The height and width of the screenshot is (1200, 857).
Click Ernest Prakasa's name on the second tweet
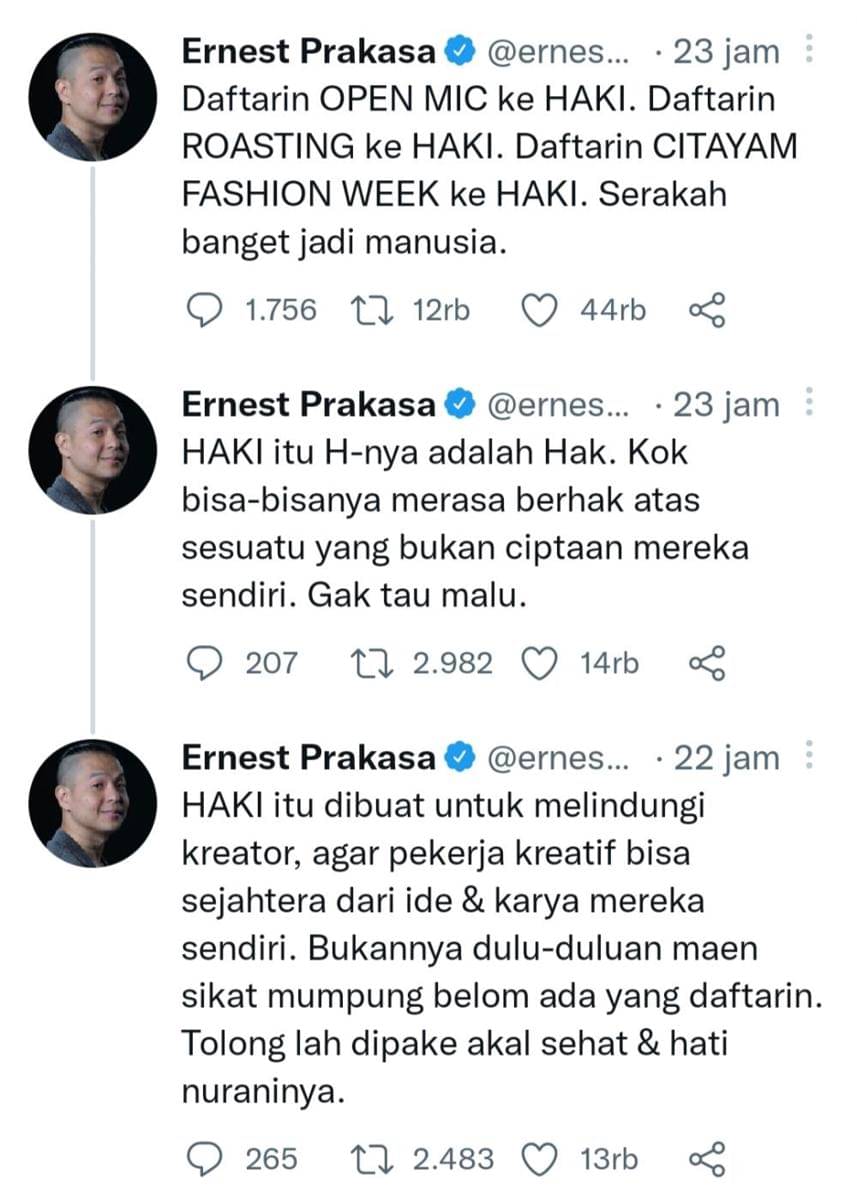point(309,405)
